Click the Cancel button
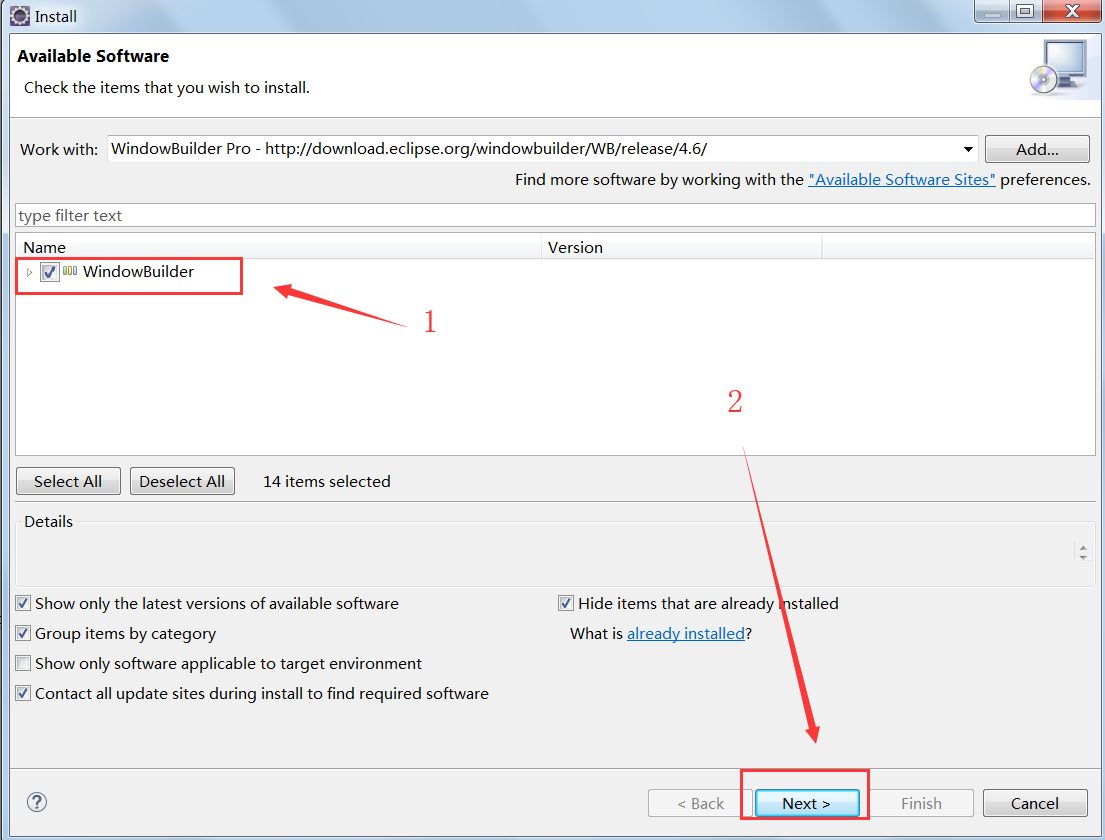1105x840 pixels. coord(1035,803)
